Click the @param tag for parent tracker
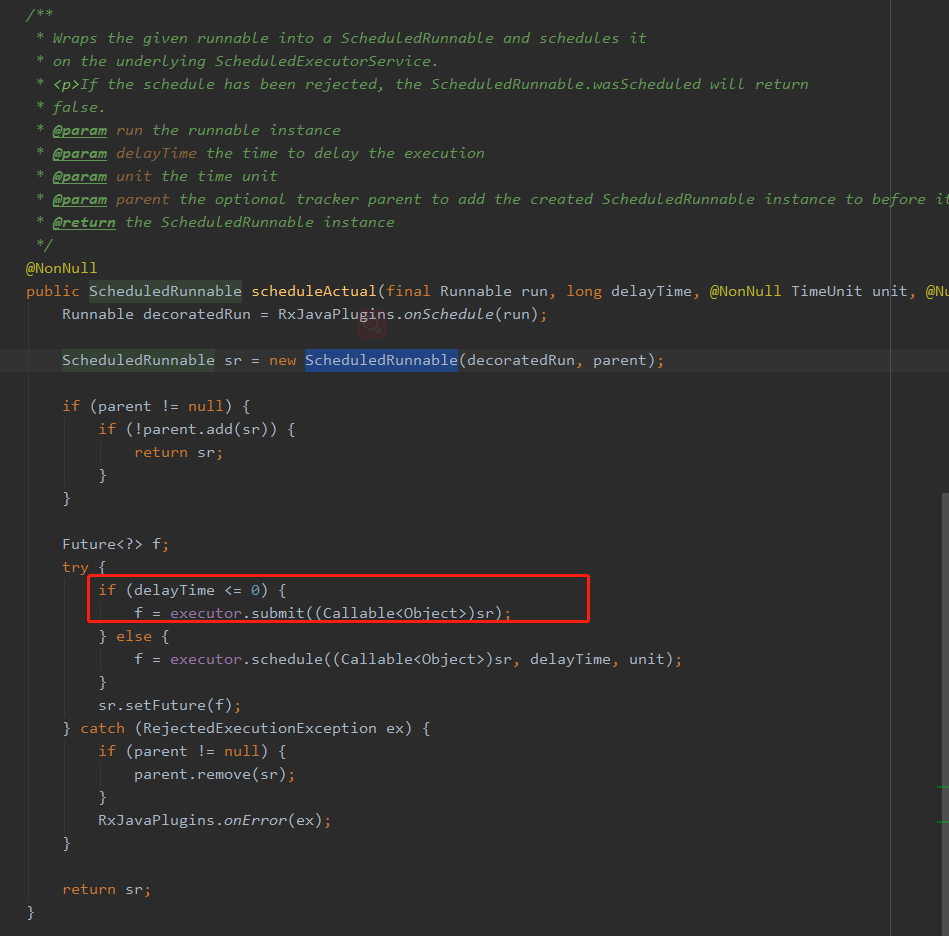This screenshot has width=949, height=936. (x=80, y=199)
